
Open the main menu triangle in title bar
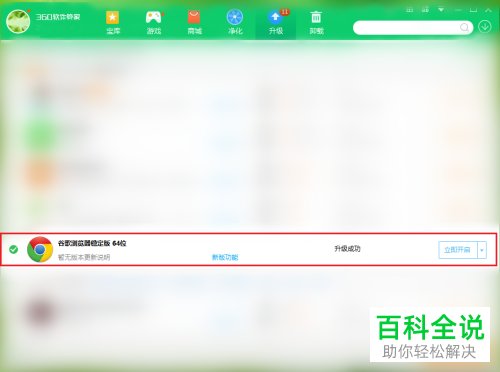click(x=441, y=10)
